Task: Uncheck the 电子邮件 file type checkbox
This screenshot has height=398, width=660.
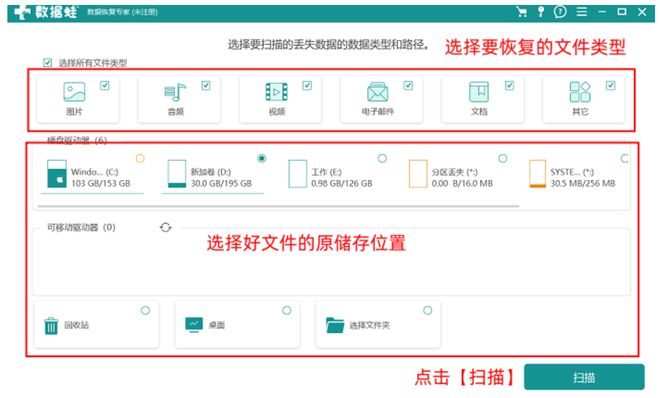Action: (x=408, y=85)
